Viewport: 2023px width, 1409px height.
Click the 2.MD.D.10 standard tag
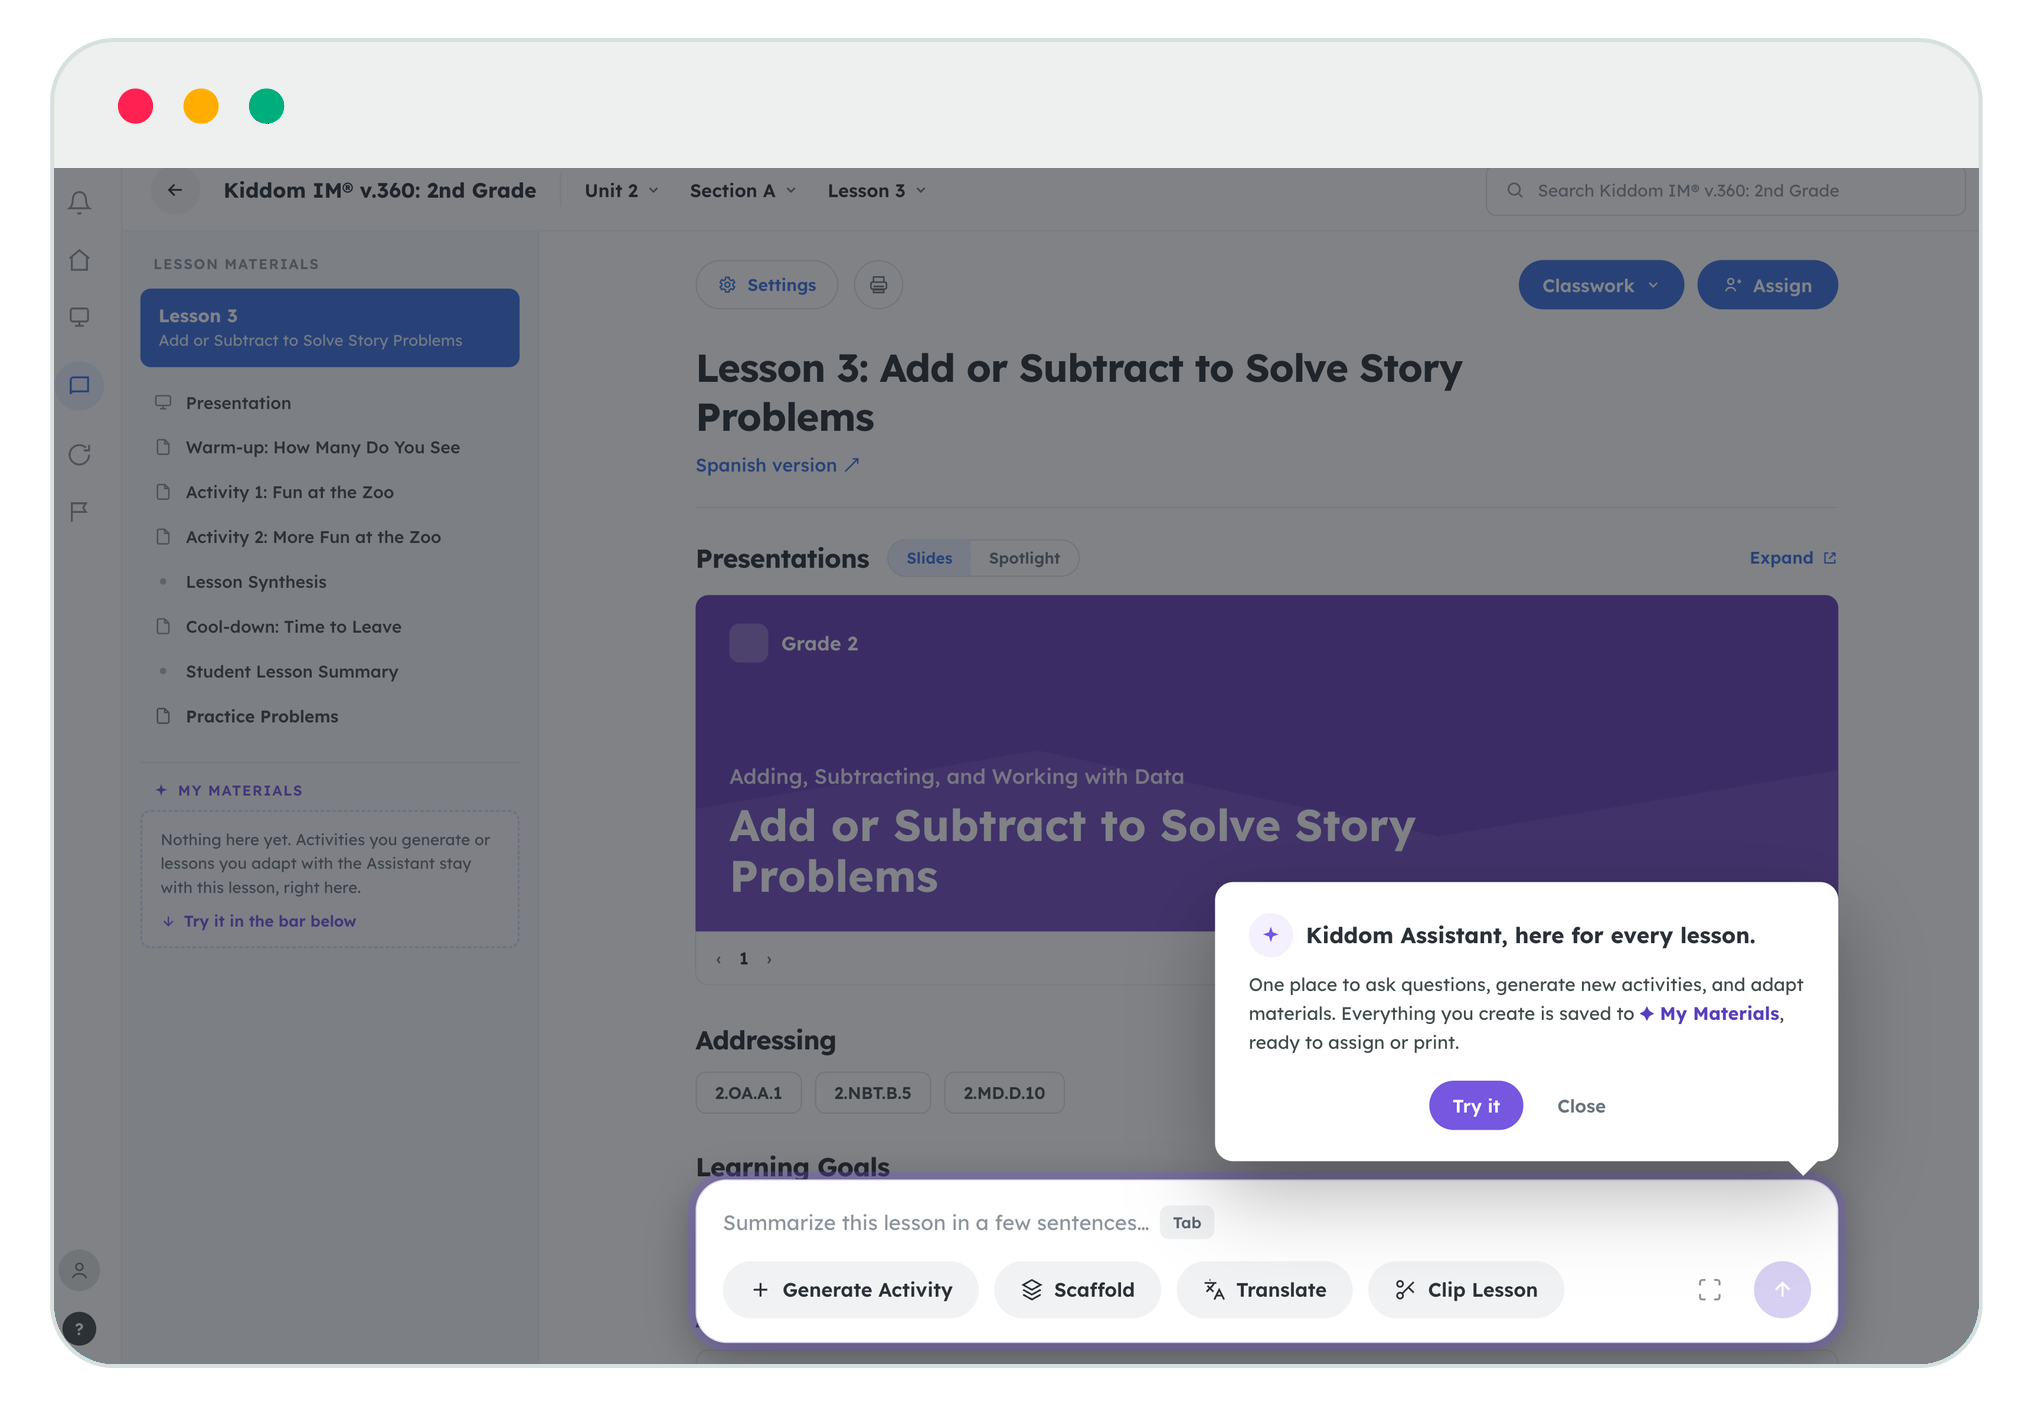pos(1004,1092)
